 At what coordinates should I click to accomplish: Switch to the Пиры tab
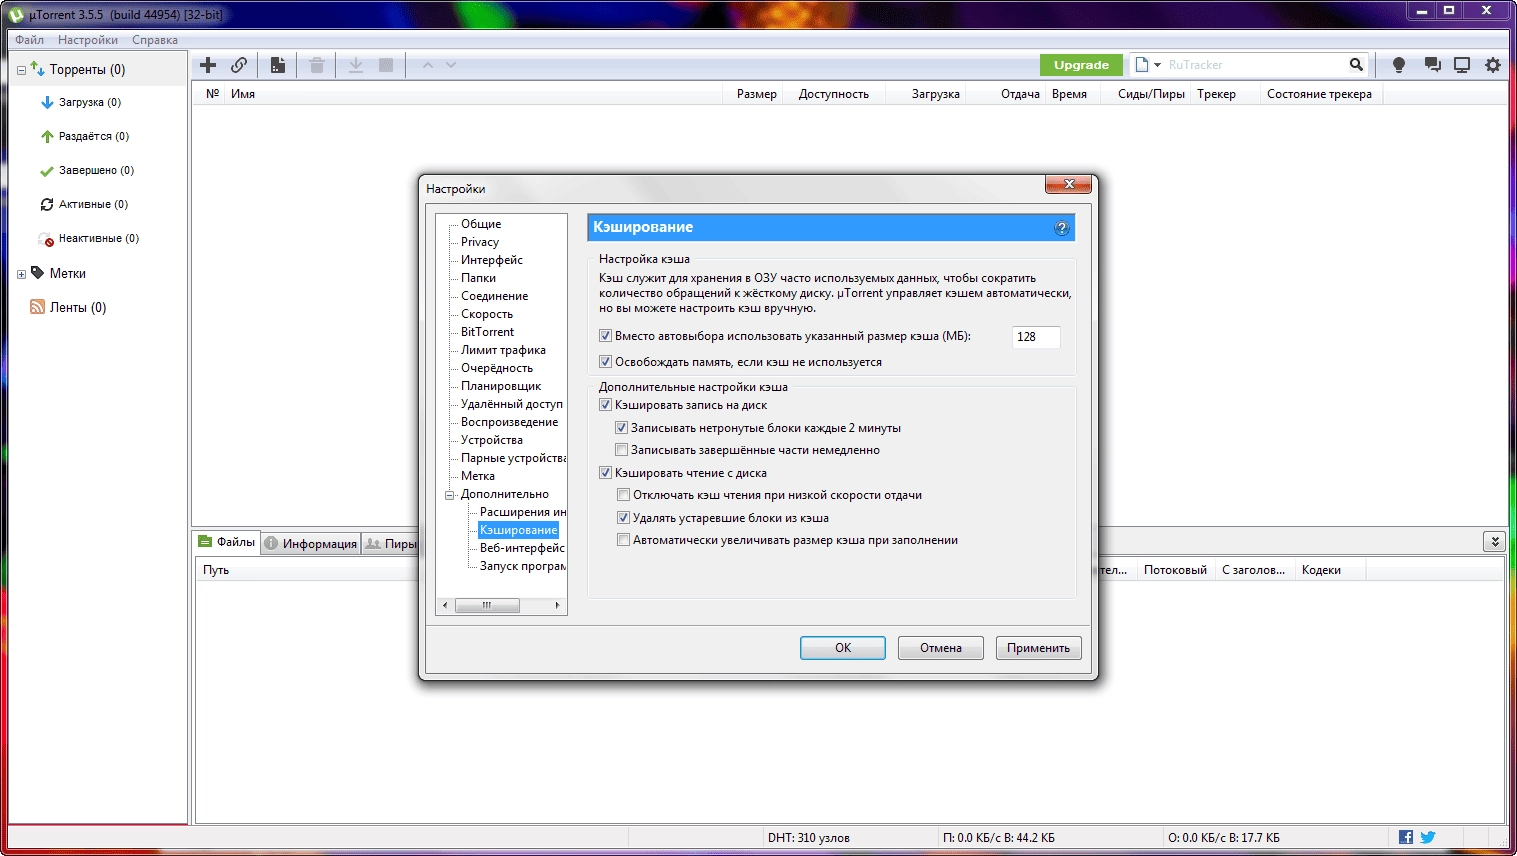(x=391, y=543)
